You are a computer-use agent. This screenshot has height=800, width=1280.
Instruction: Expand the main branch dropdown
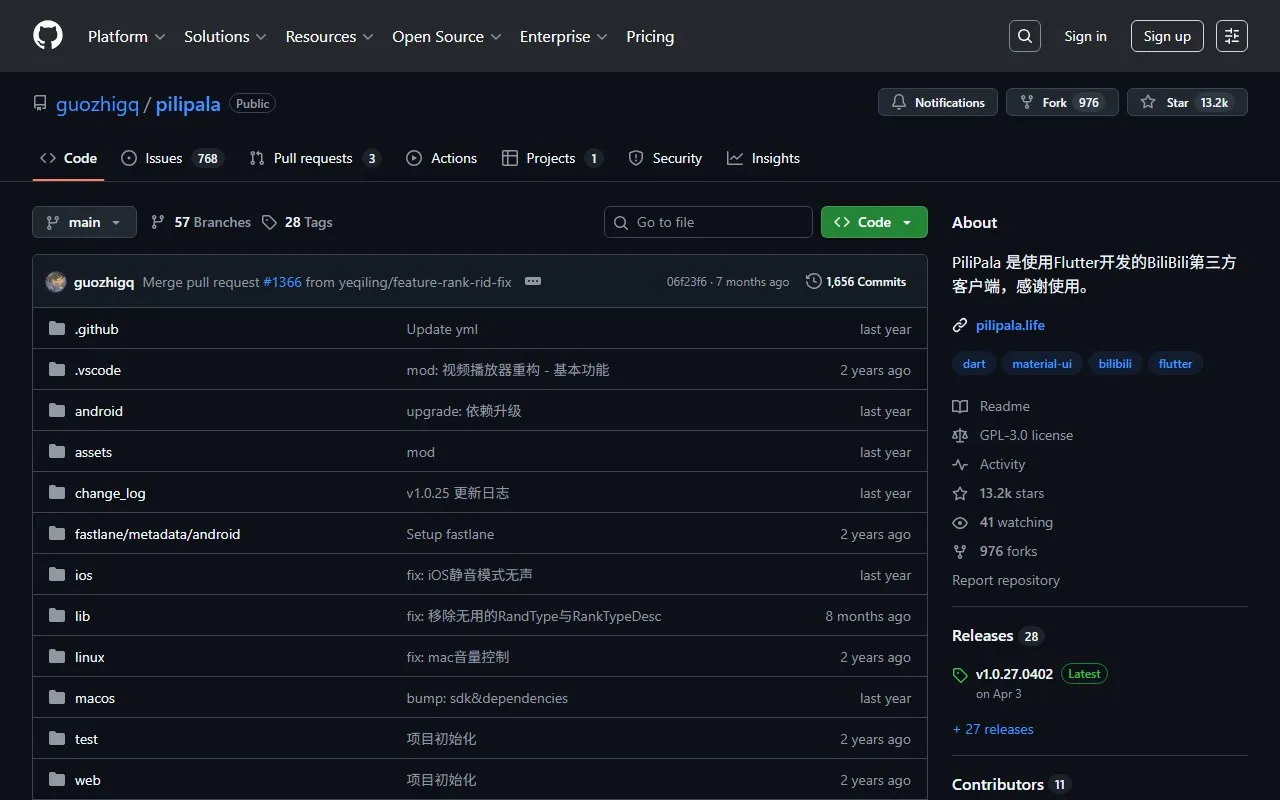[x=84, y=222]
